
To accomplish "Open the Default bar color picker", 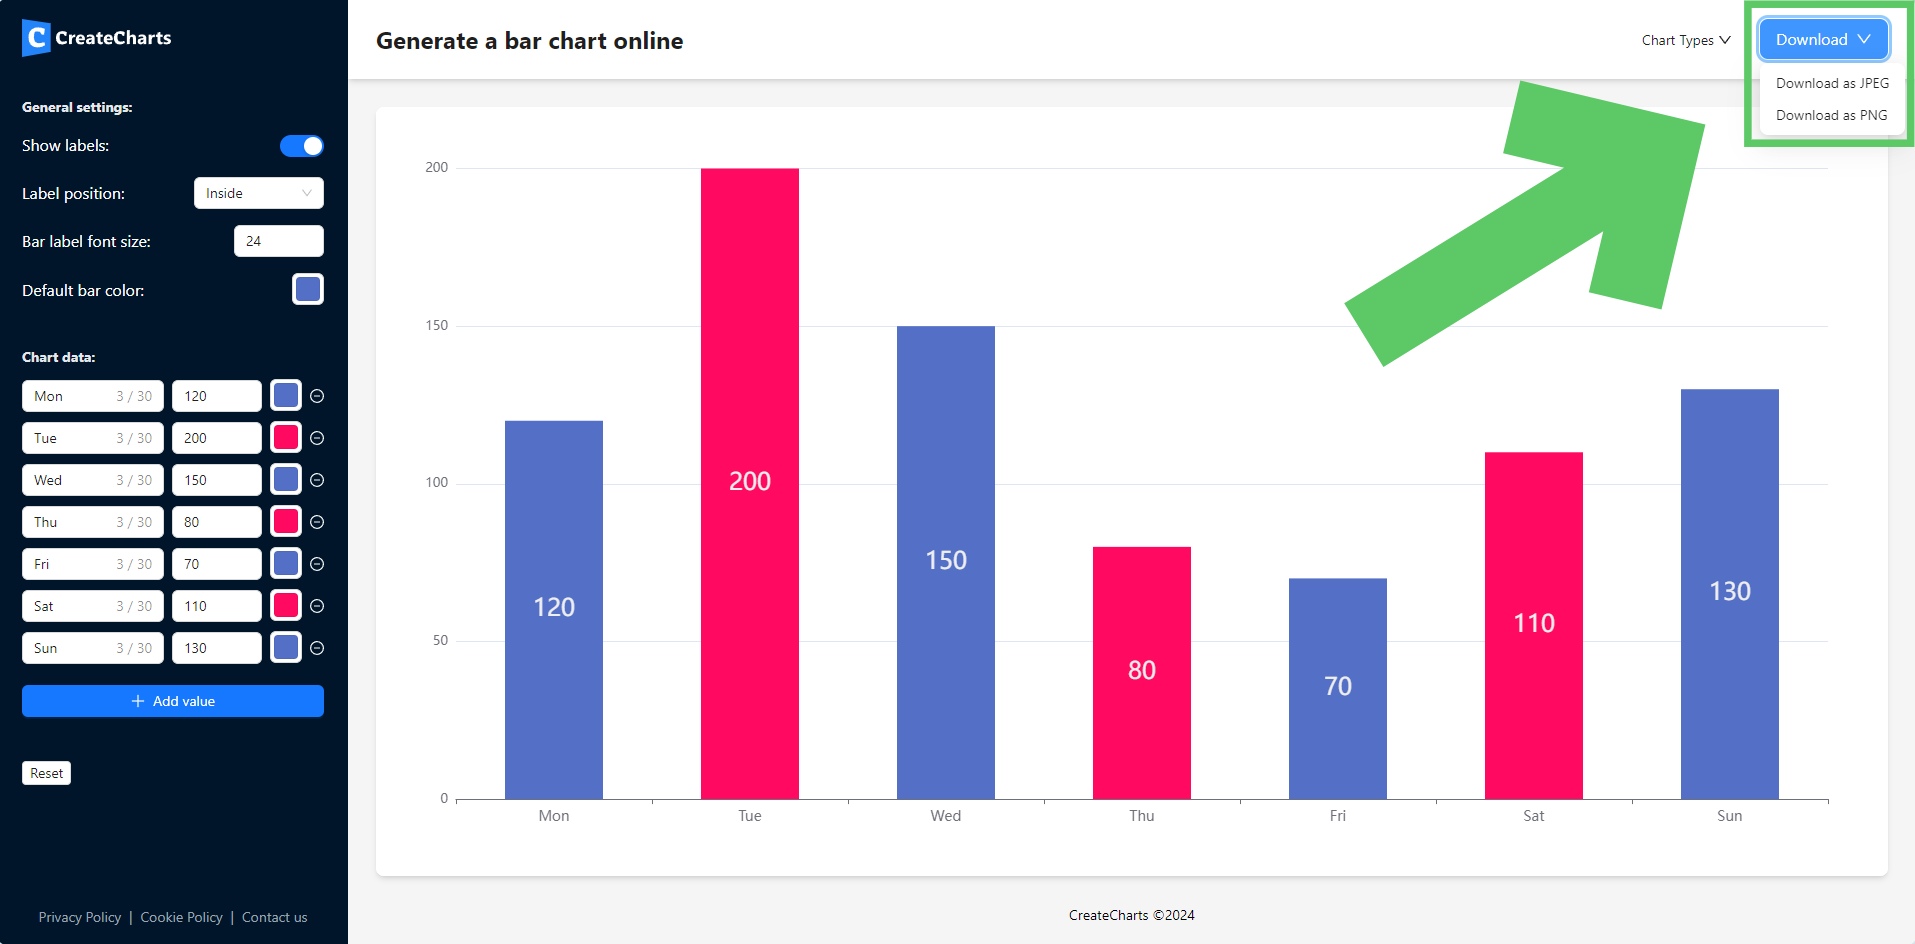I will click(x=308, y=289).
